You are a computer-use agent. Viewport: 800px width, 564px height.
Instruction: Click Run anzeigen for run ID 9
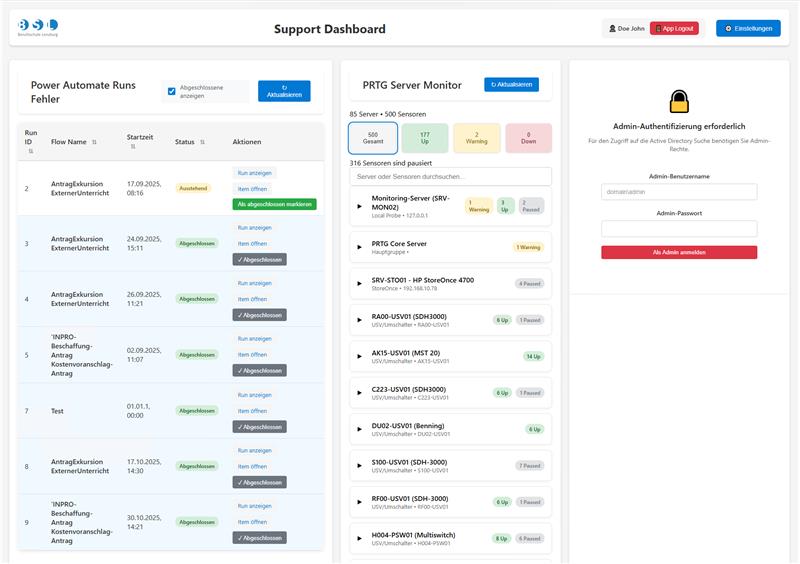(254, 506)
